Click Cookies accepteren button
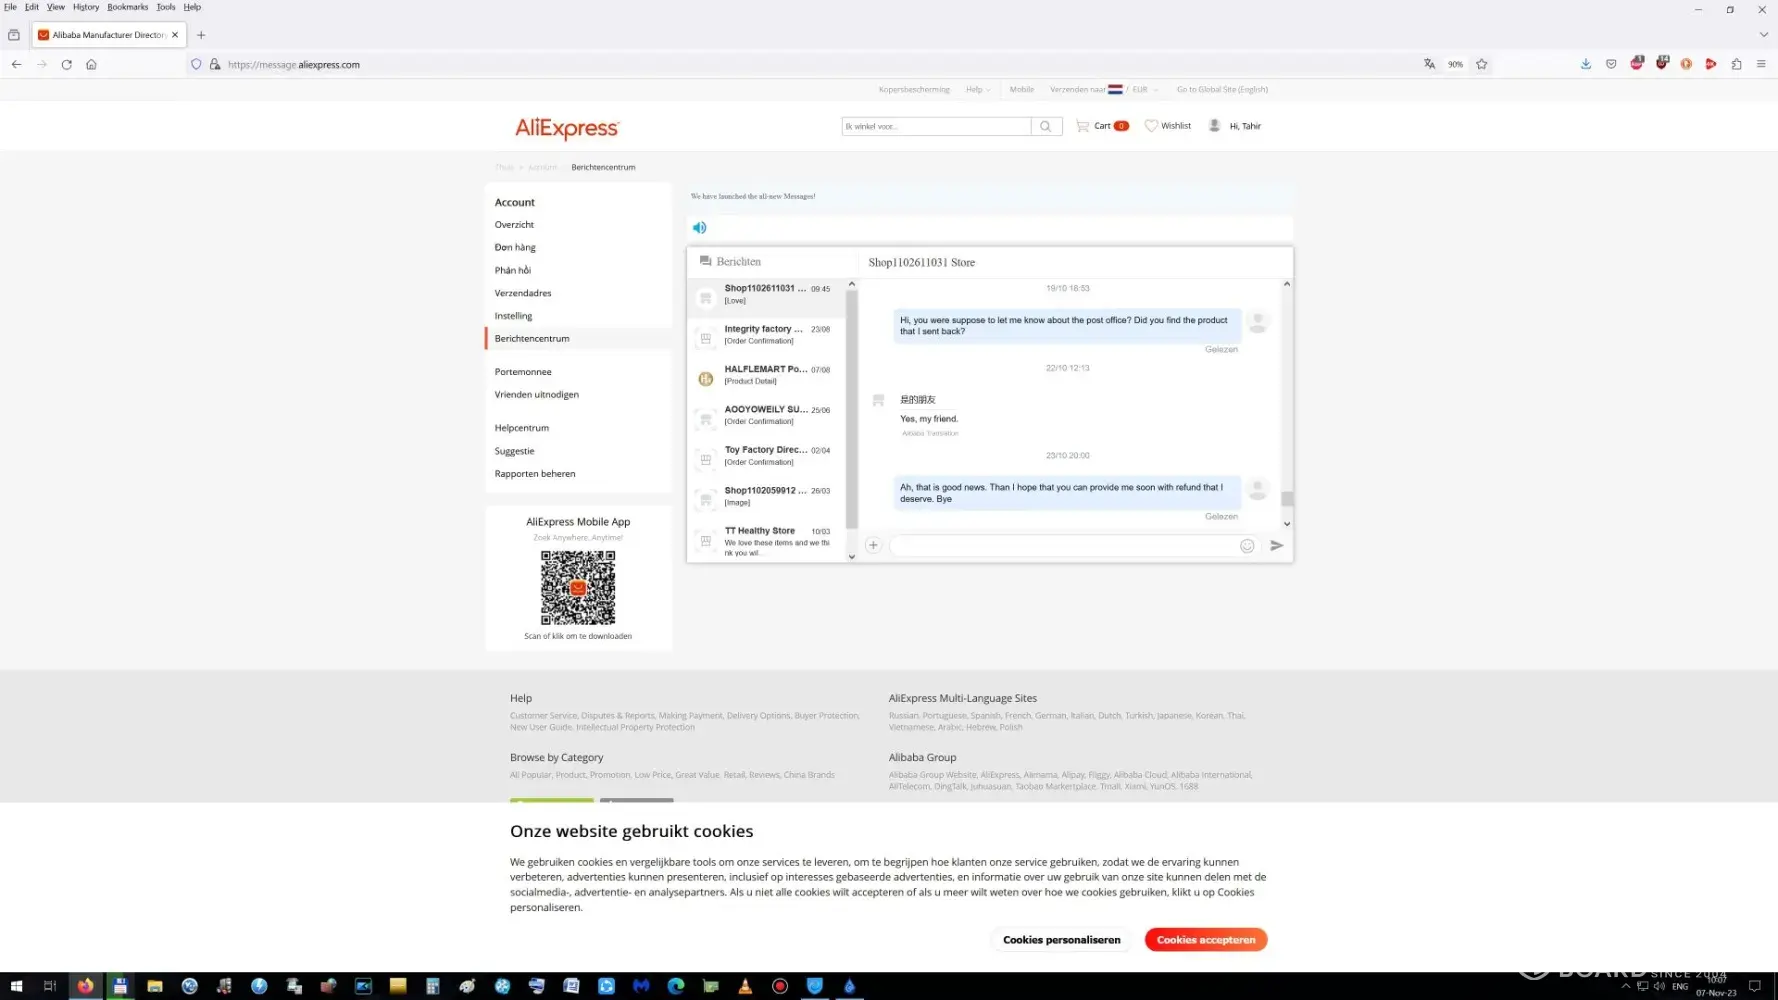The width and height of the screenshot is (1778, 1000). (x=1206, y=940)
